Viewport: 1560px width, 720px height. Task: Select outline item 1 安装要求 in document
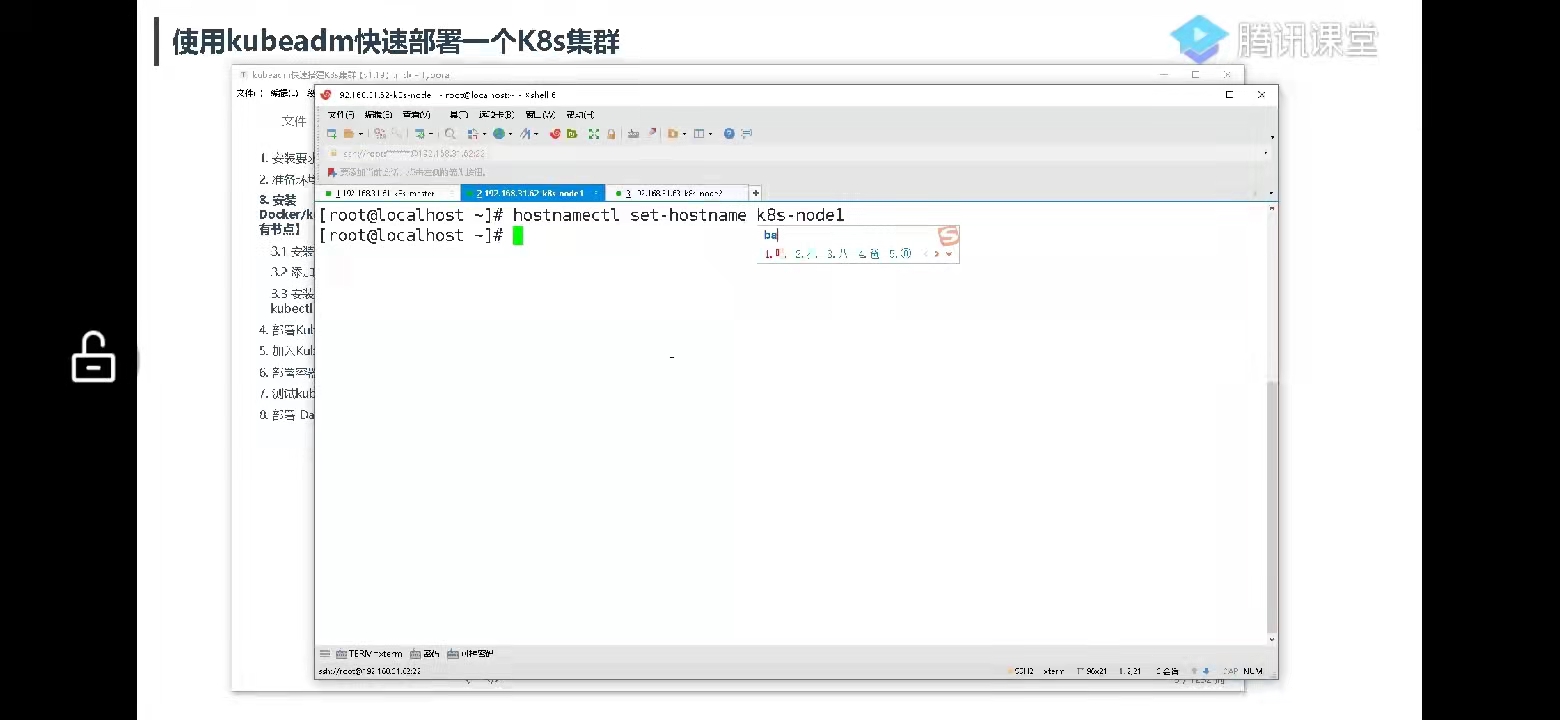coord(287,158)
